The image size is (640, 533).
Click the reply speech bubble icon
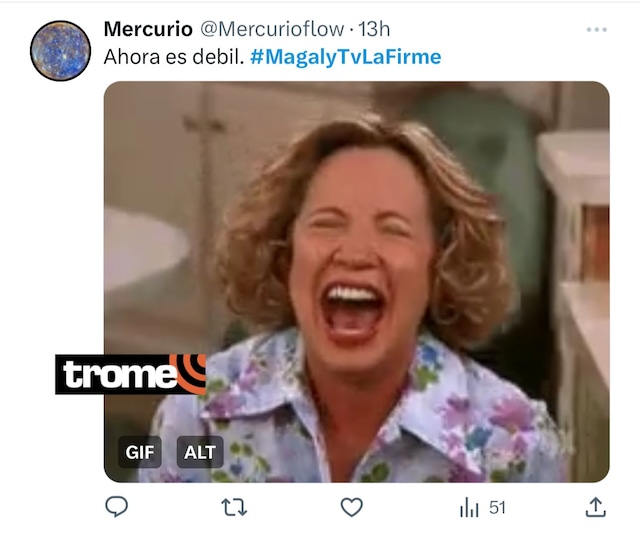pos(117,507)
